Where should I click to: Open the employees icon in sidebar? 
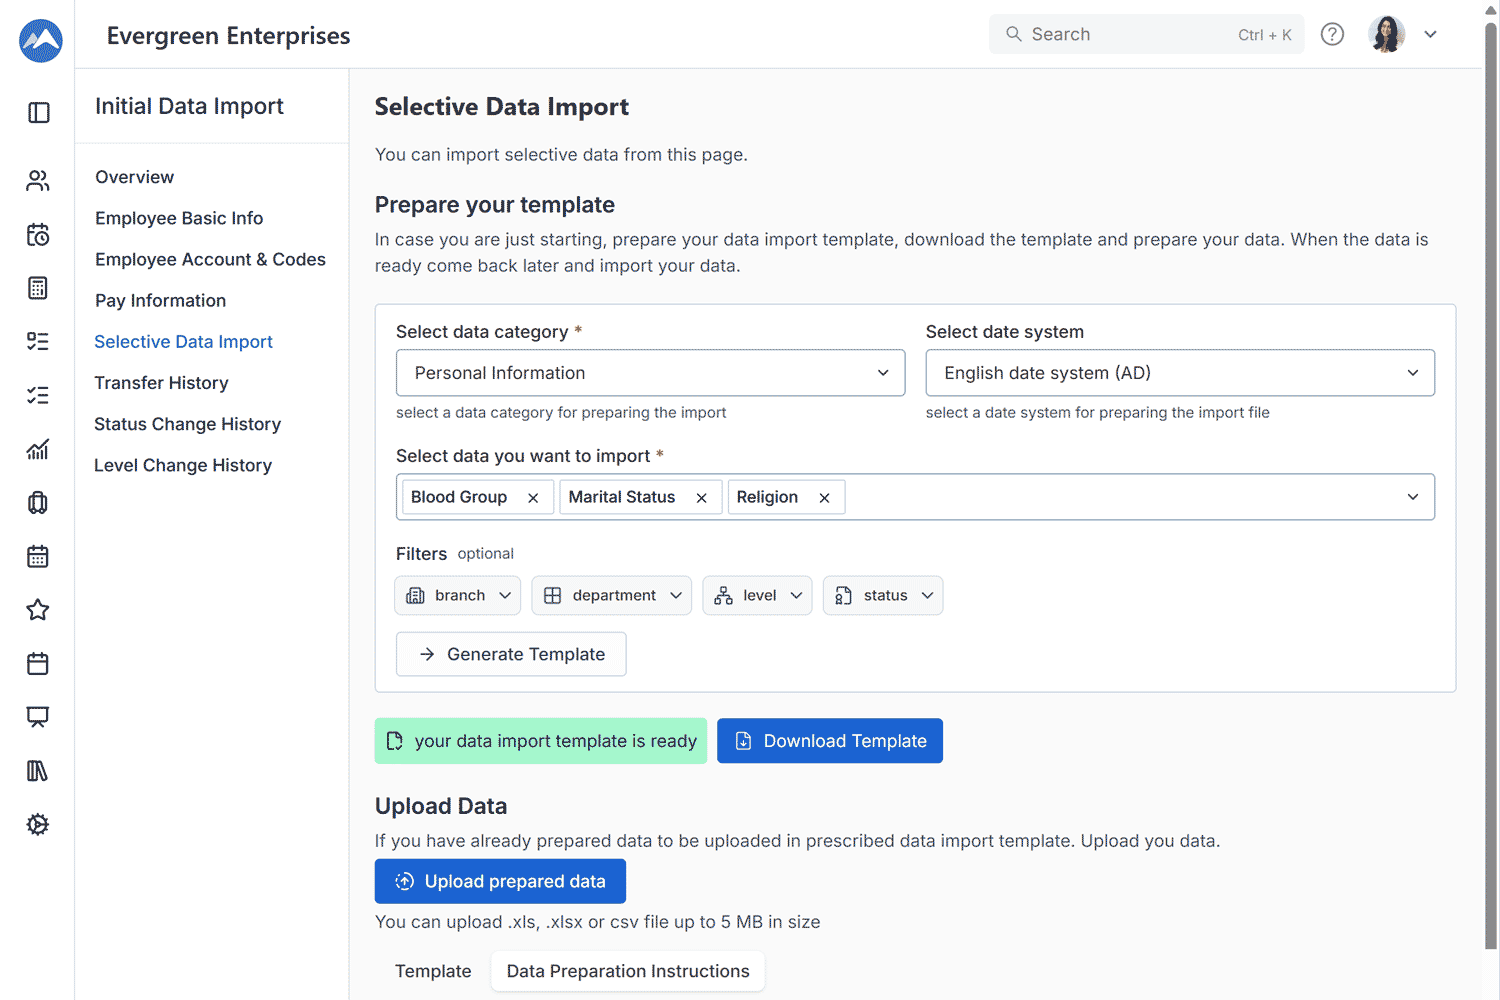tap(38, 181)
